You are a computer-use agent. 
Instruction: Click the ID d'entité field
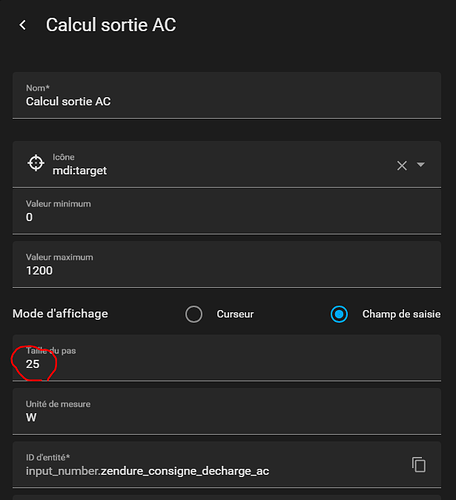click(x=227, y=465)
